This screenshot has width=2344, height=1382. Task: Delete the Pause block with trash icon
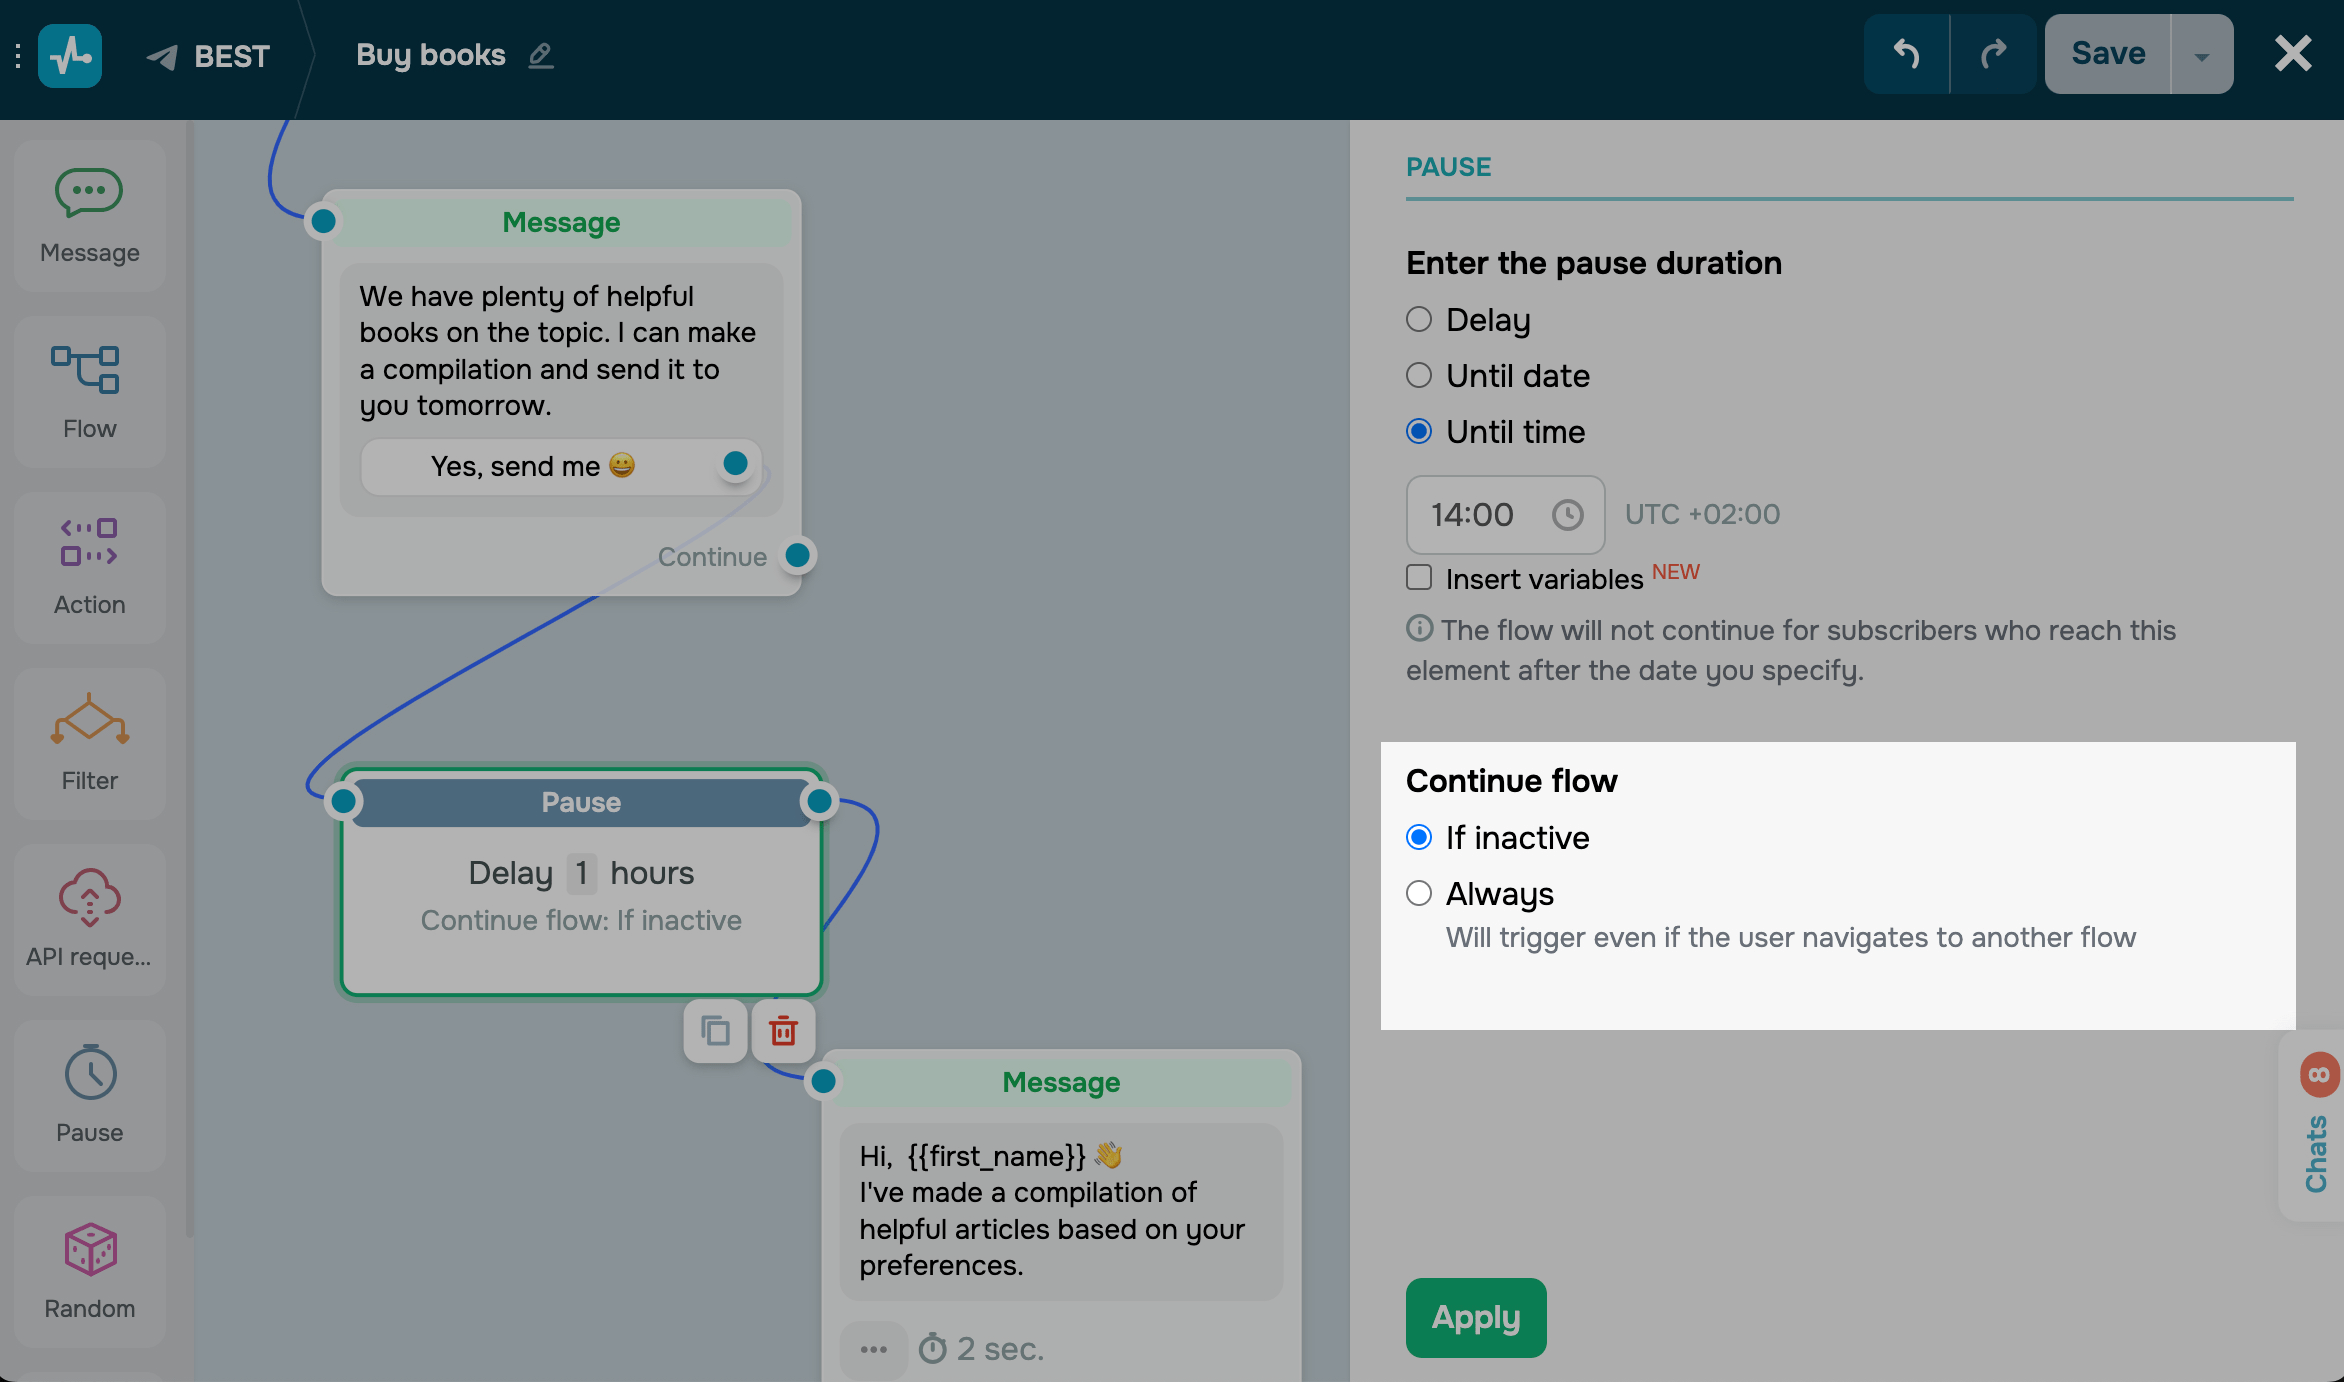(x=783, y=1031)
